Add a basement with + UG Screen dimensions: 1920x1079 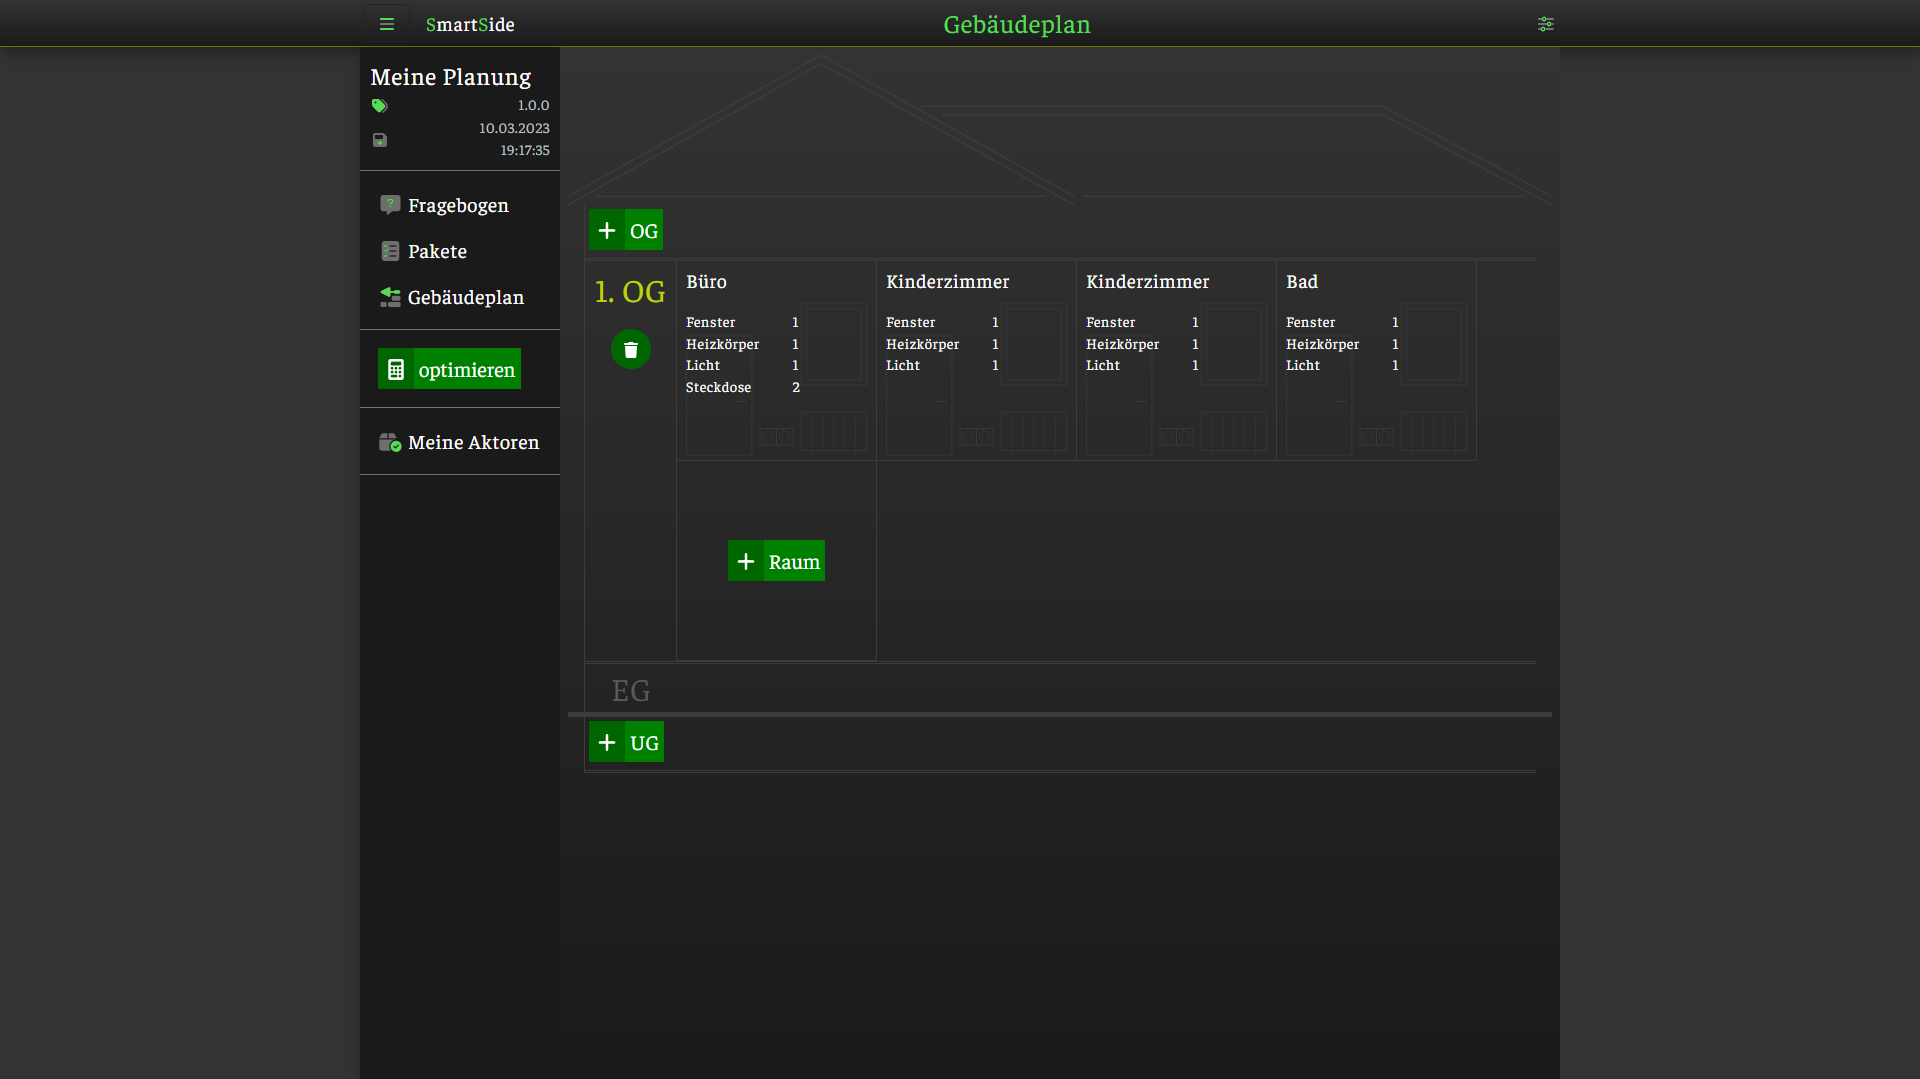click(x=626, y=742)
